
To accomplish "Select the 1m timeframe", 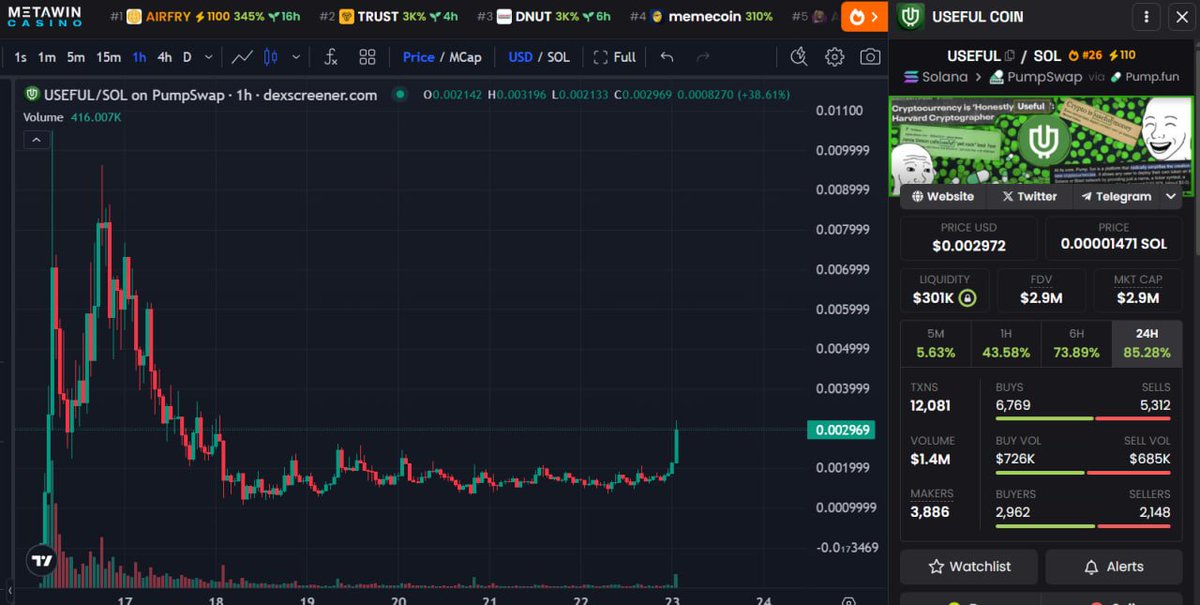I will (x=47, y=57).
